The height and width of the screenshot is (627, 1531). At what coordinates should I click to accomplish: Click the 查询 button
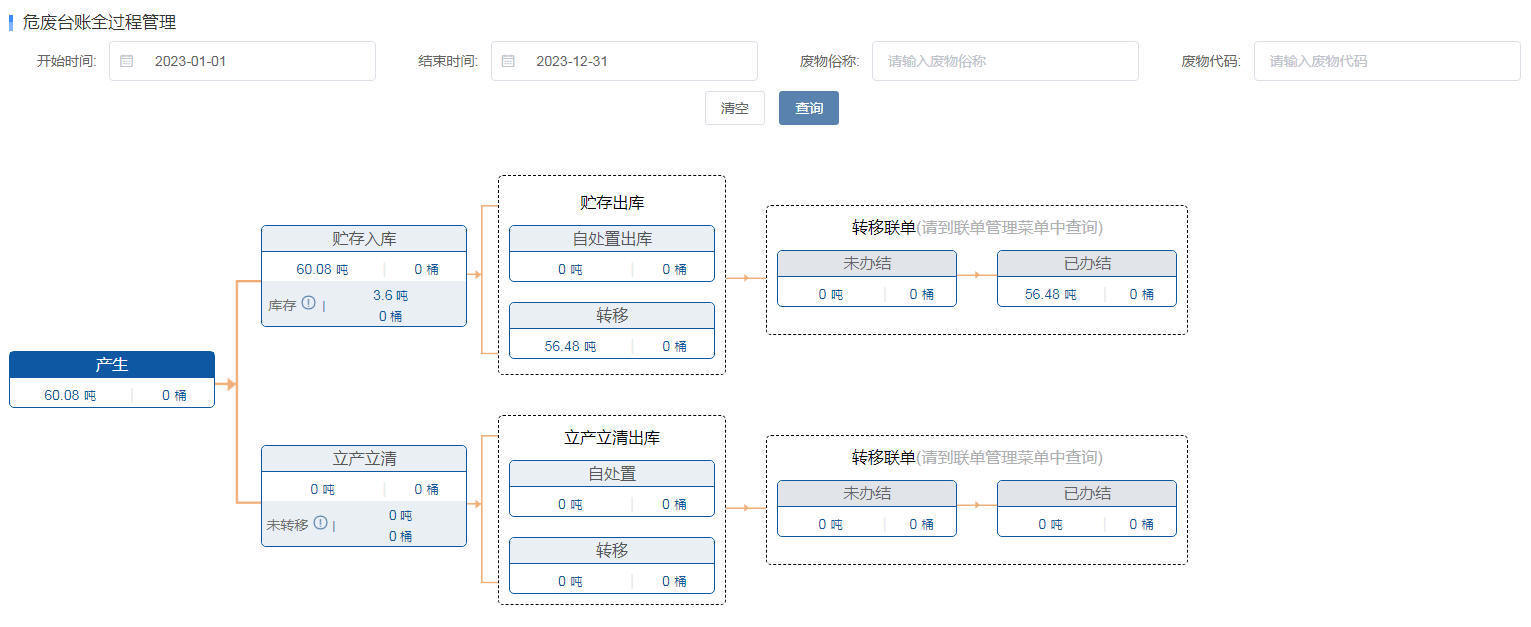coord(809,108)
